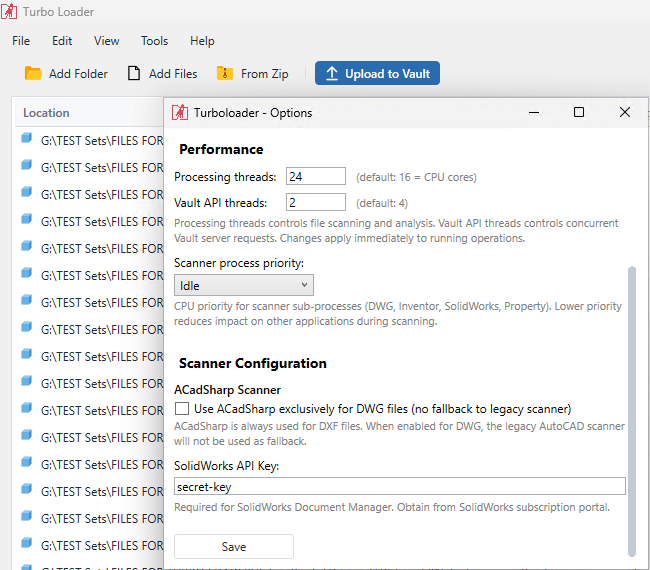This screenshot has height=570, width=650.
Task: Click the Options dialog vertical scrollbar
Action: coord(632,411)
